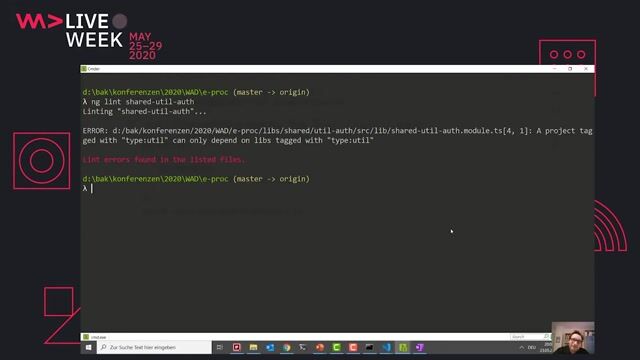
Task: Click the ERROR line with shared-util-auth.module.ts path
Action: point(337,136)
